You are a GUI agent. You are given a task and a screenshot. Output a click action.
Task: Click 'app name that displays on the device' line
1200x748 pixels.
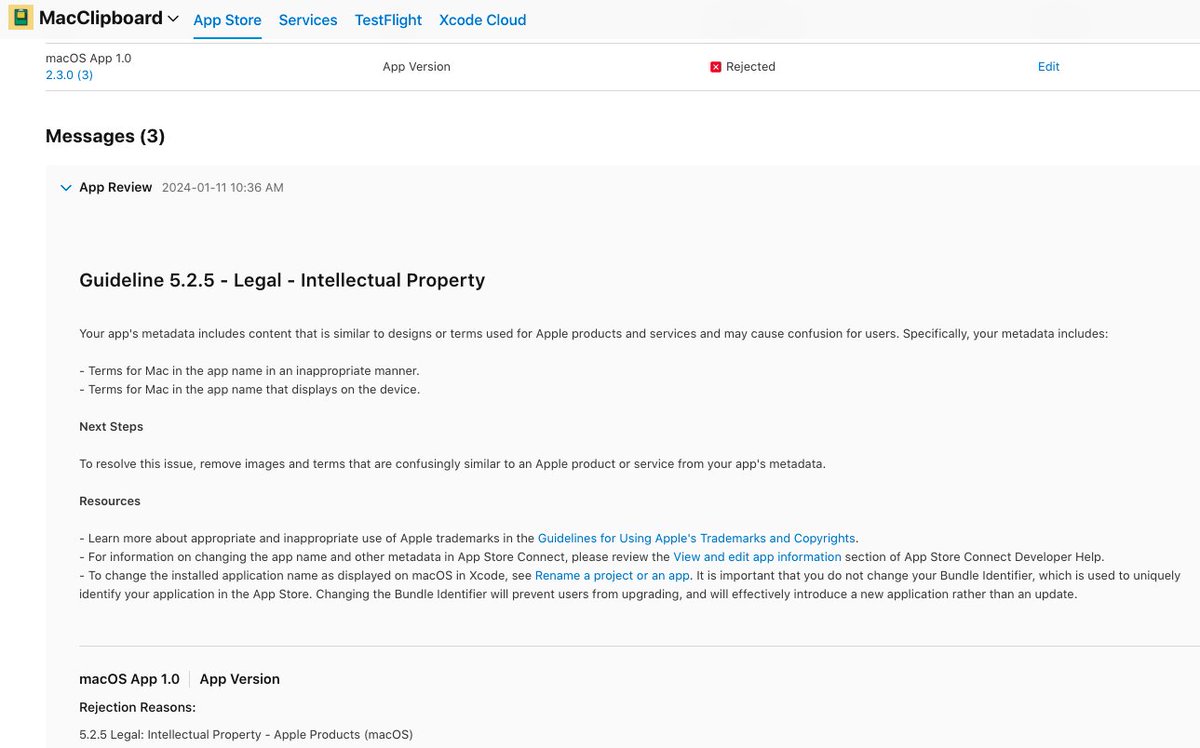pyautogui.click(x=249, y=390)
